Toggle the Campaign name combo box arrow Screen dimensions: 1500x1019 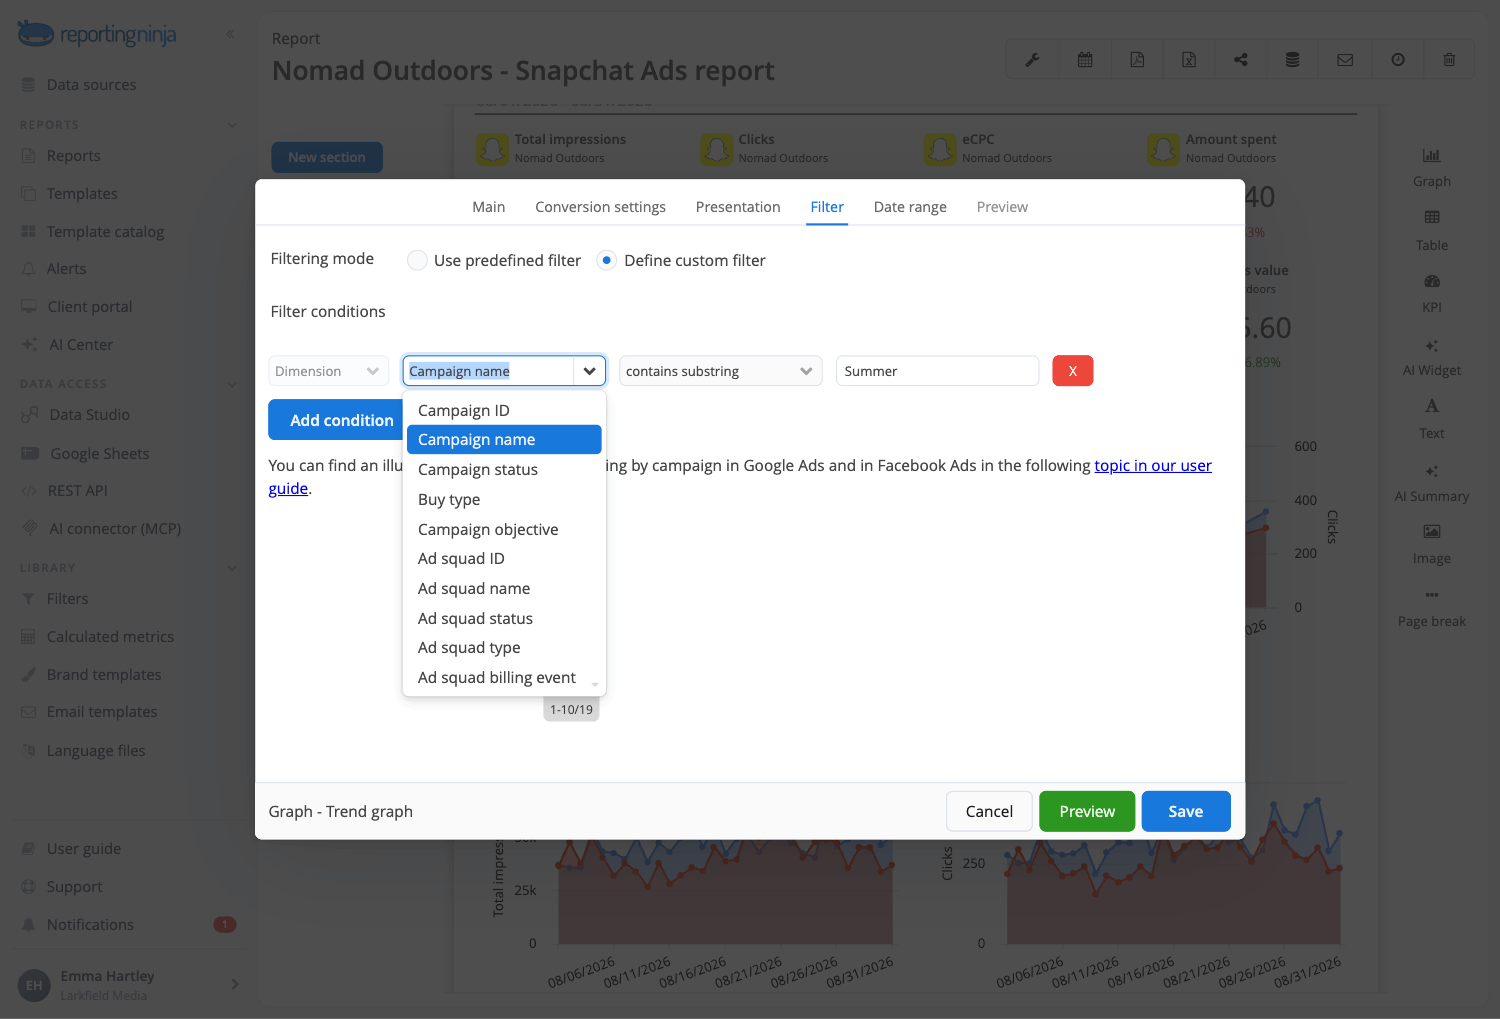coord(590,371)
